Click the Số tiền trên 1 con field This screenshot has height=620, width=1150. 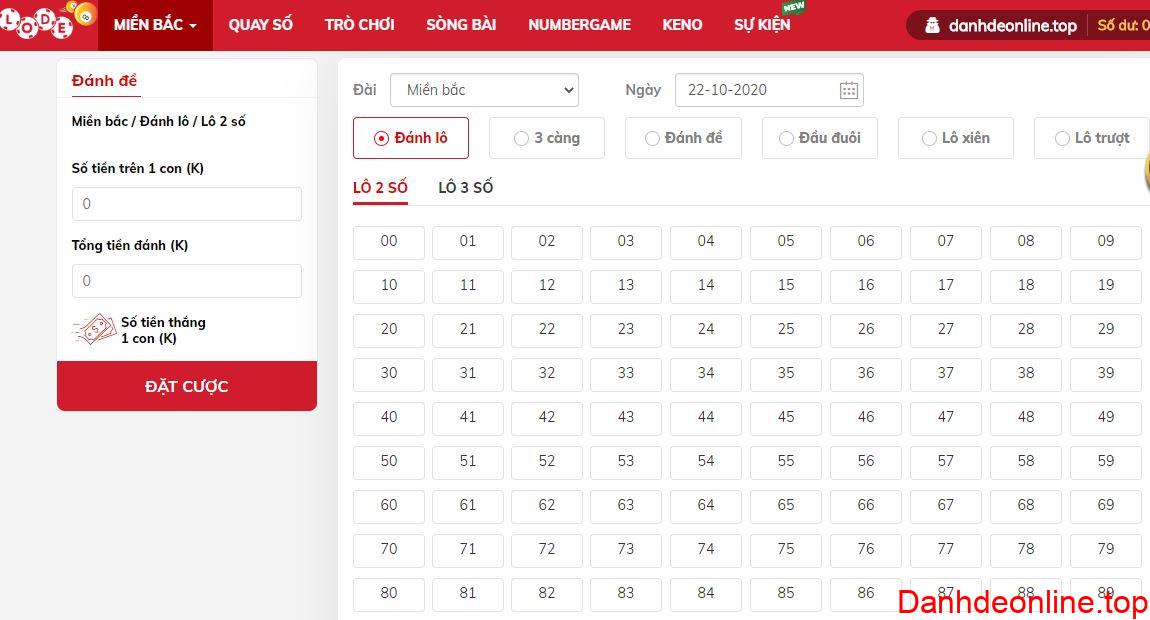point(187,204)
